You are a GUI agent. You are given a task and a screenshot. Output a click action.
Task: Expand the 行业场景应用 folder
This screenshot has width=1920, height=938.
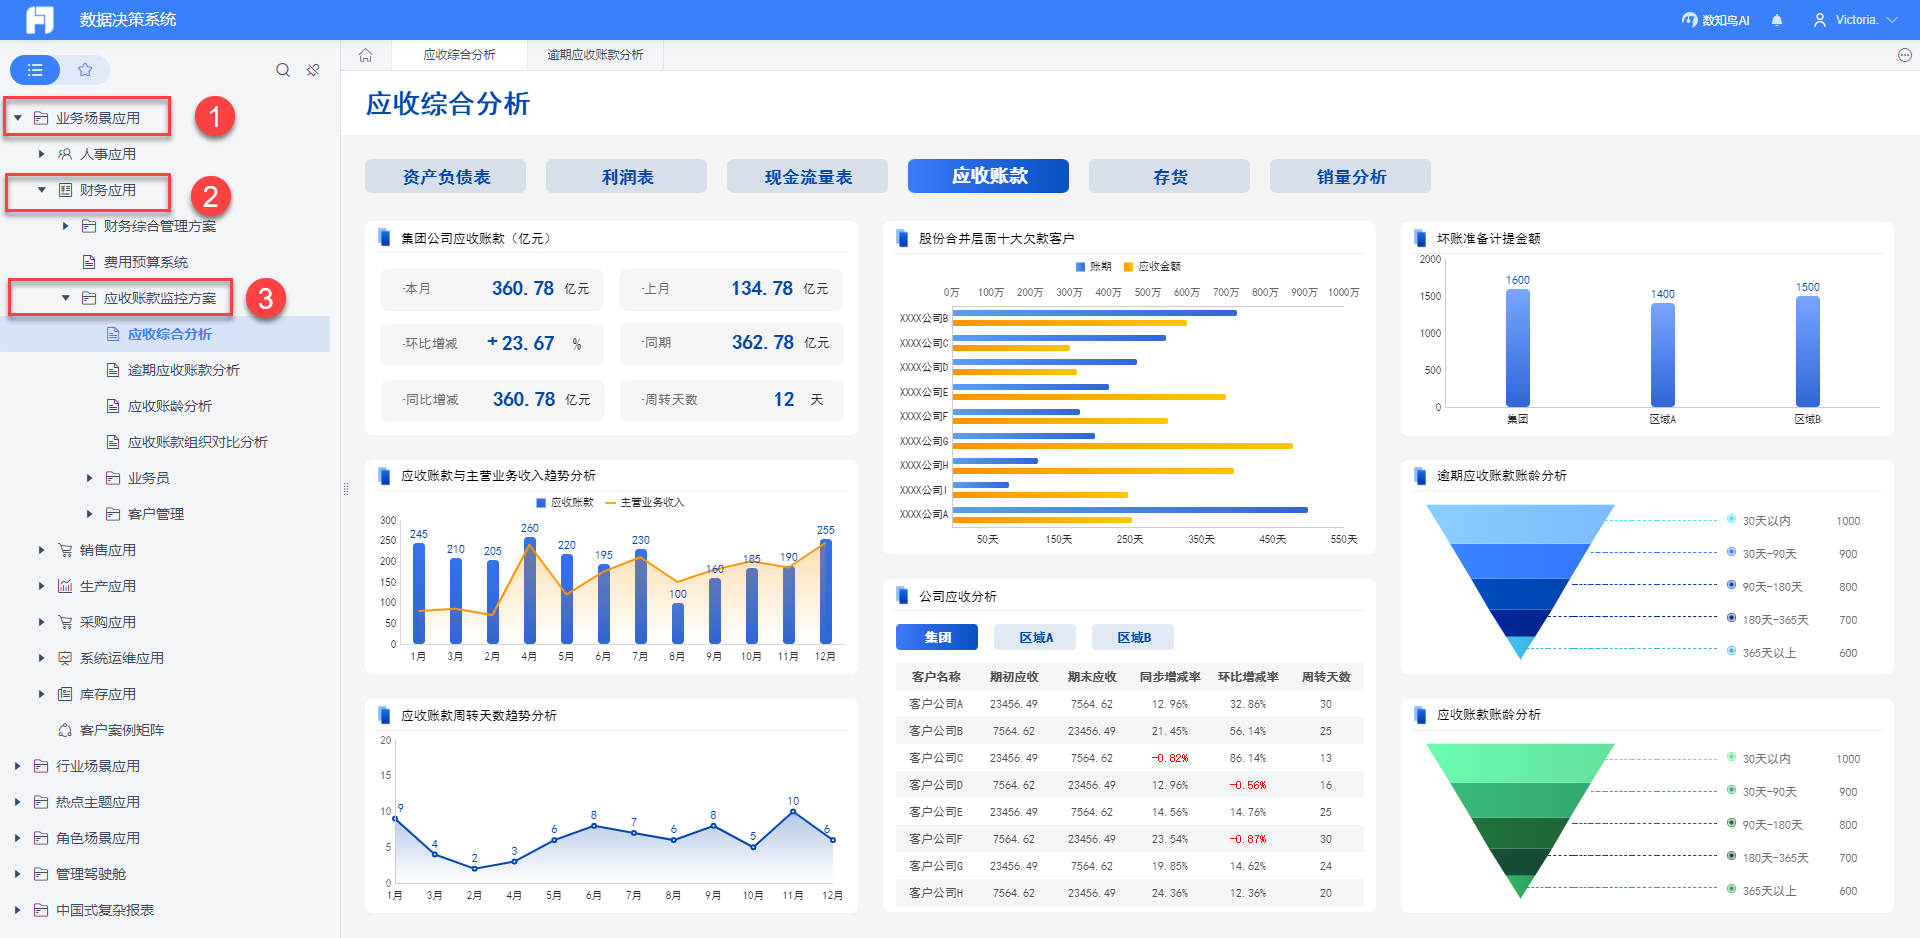[17, 766]
